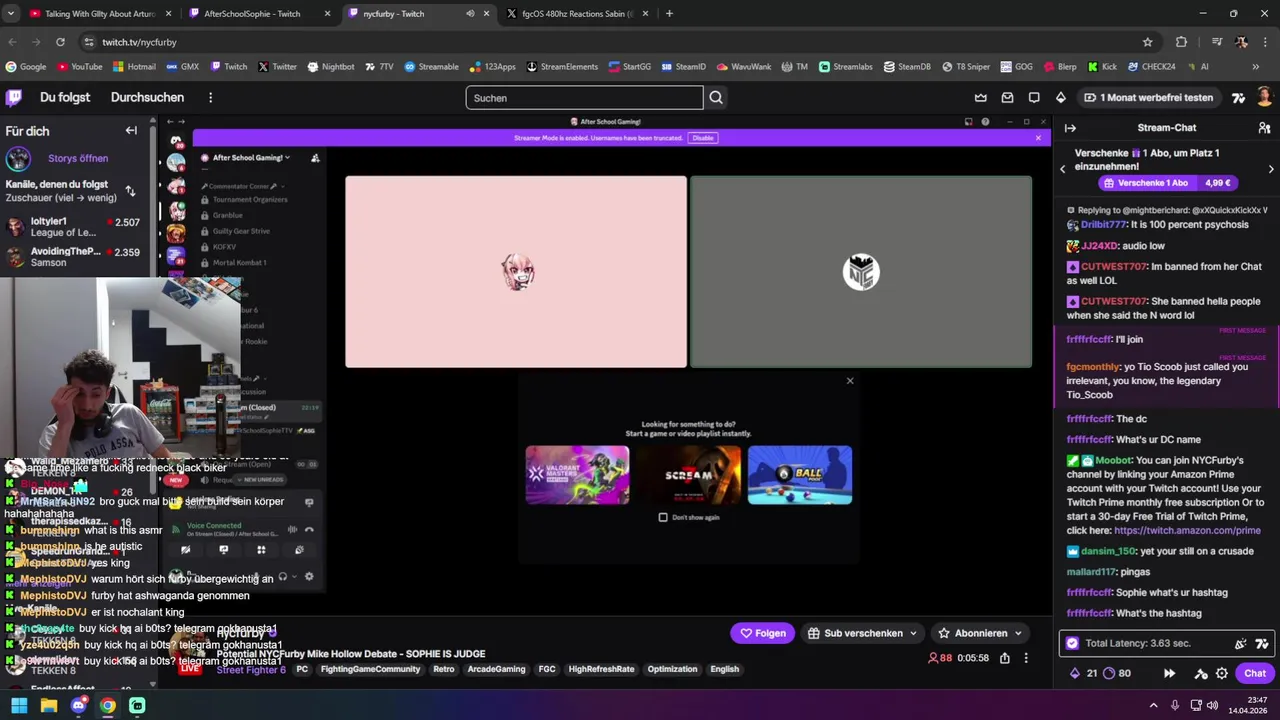Reload the page
Viewport: 1280px width, 720px height.
[x=60, y=42]
